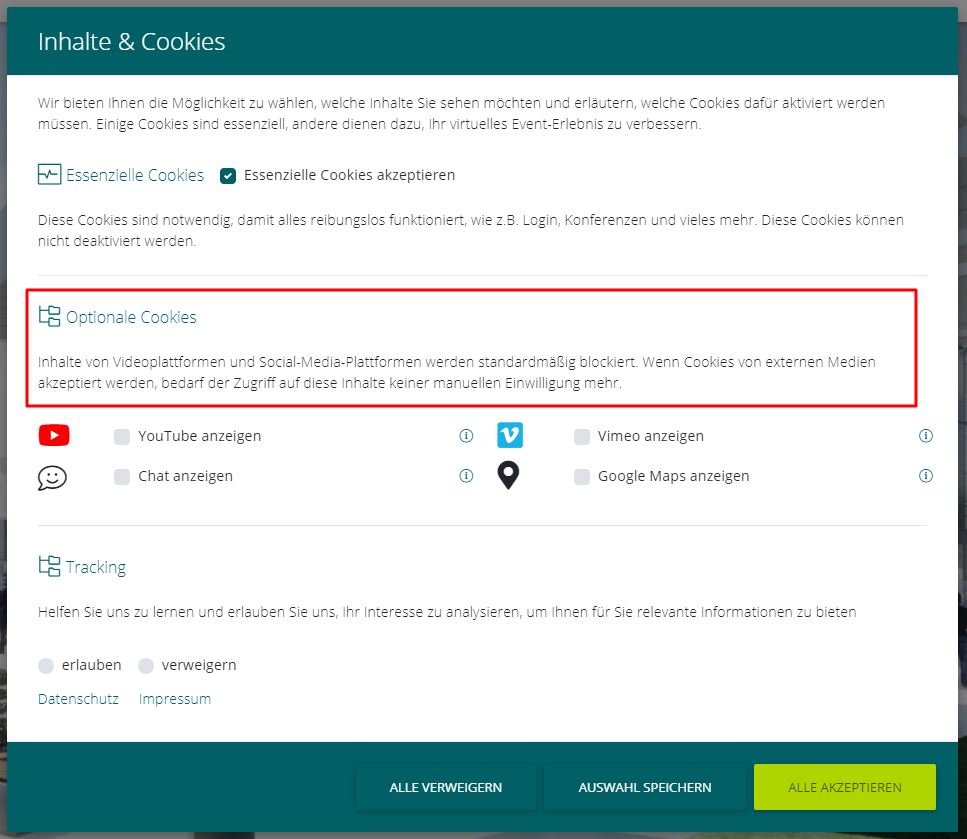The height and width of the screenshot is (839, 967).
Task: Click the YouTube logo icon
Action: click(x=54, y=436)
